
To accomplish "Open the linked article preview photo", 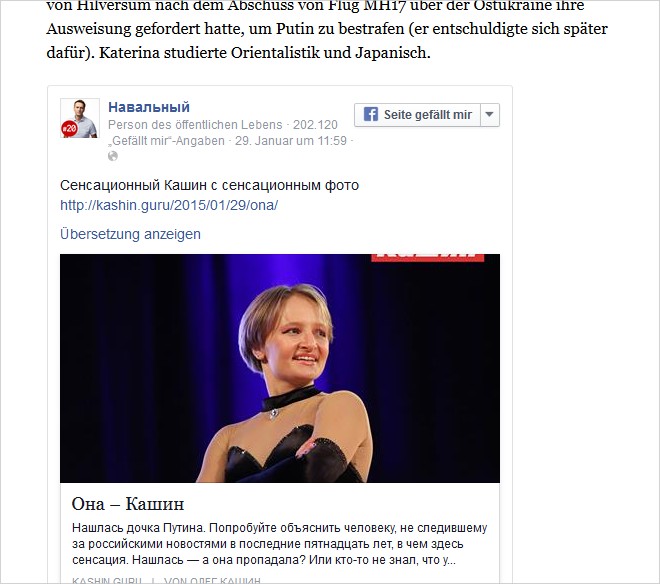I will pos(280,368).
